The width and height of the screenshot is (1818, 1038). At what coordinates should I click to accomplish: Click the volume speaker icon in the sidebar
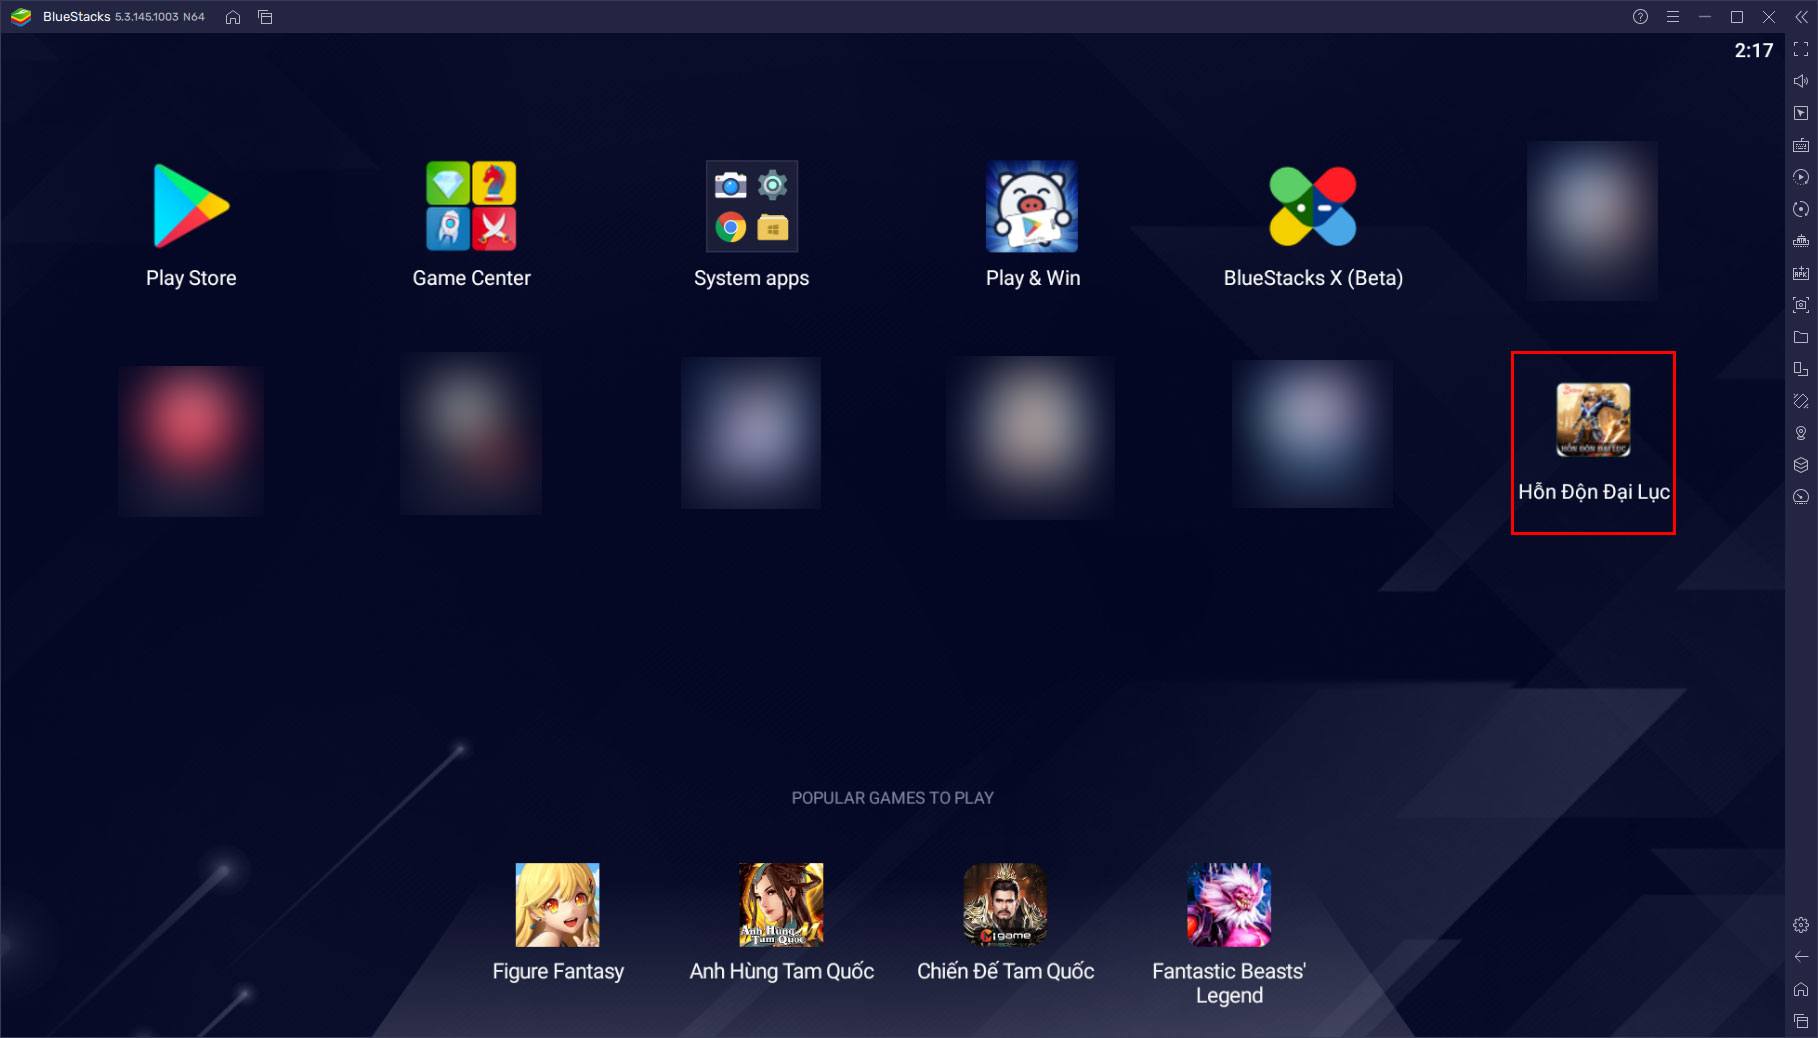pyautogui.click(x=1801, y=81)
